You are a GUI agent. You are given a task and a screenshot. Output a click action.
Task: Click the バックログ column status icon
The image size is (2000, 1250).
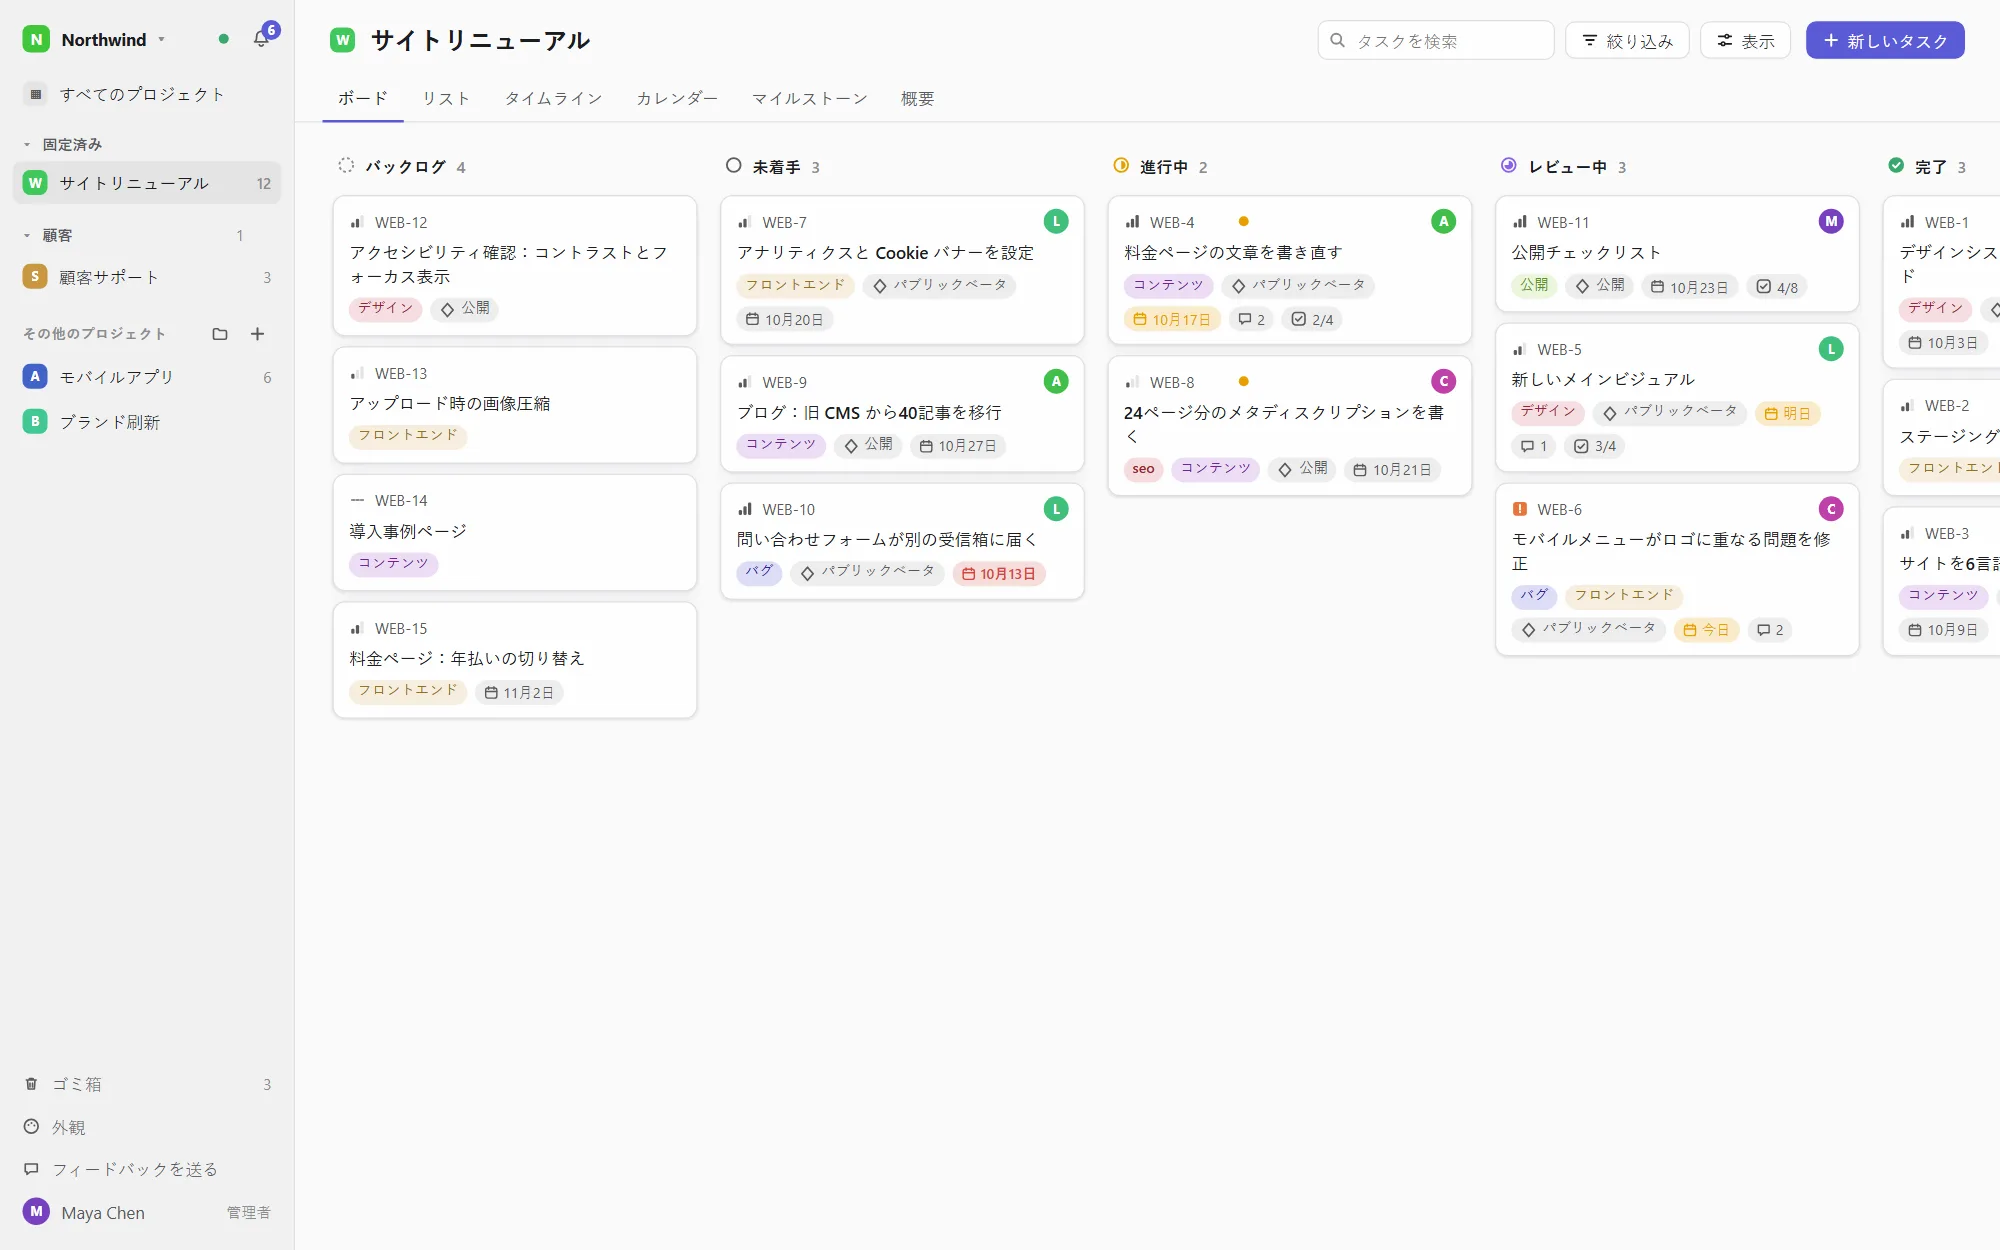346,166
